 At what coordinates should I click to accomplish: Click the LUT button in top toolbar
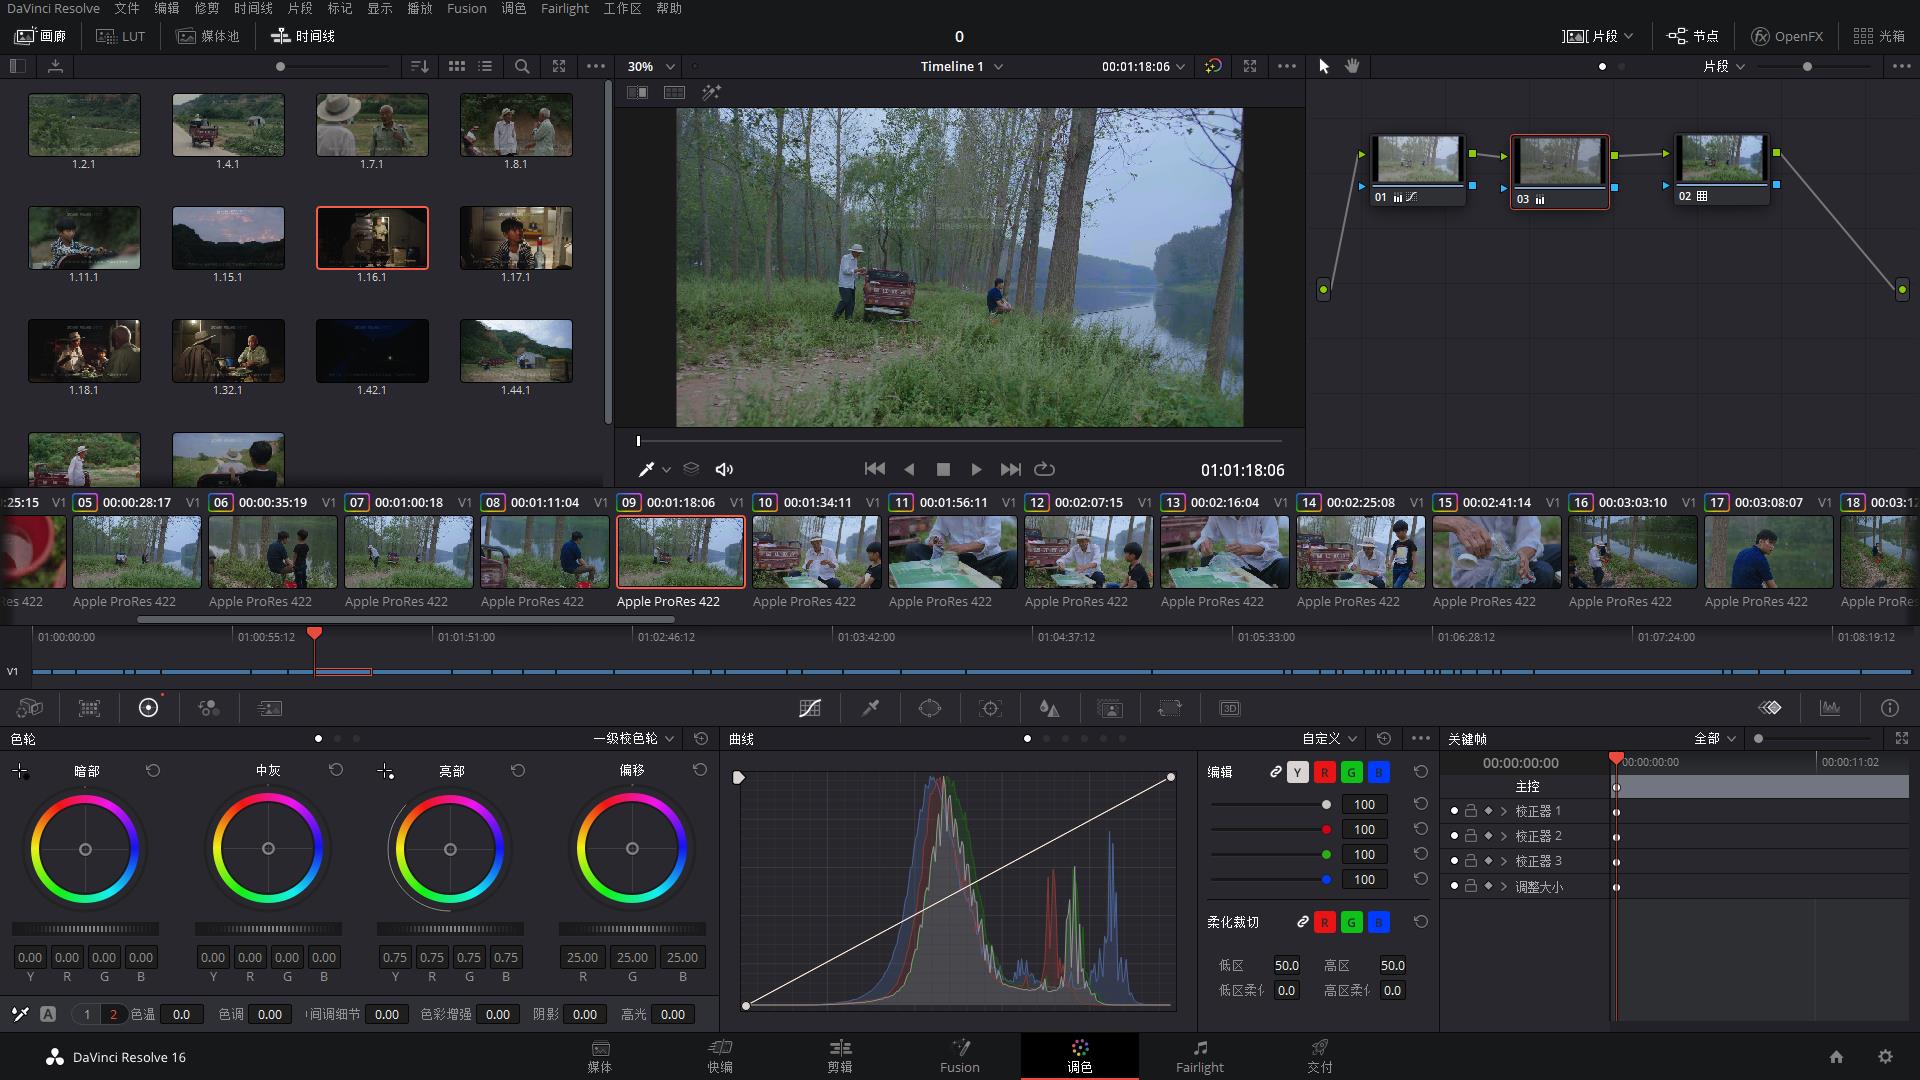(121, 36)
